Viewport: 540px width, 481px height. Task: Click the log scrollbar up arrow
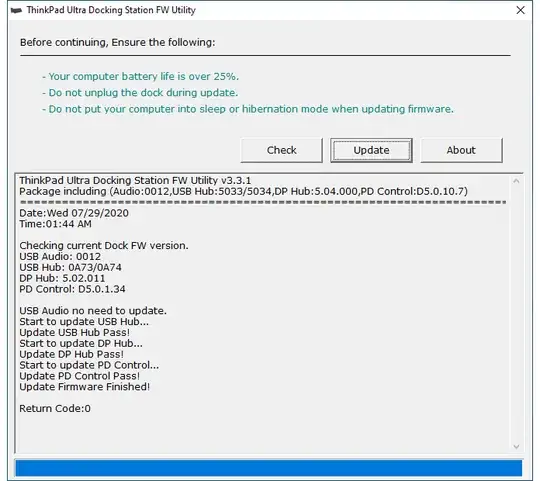516,181
